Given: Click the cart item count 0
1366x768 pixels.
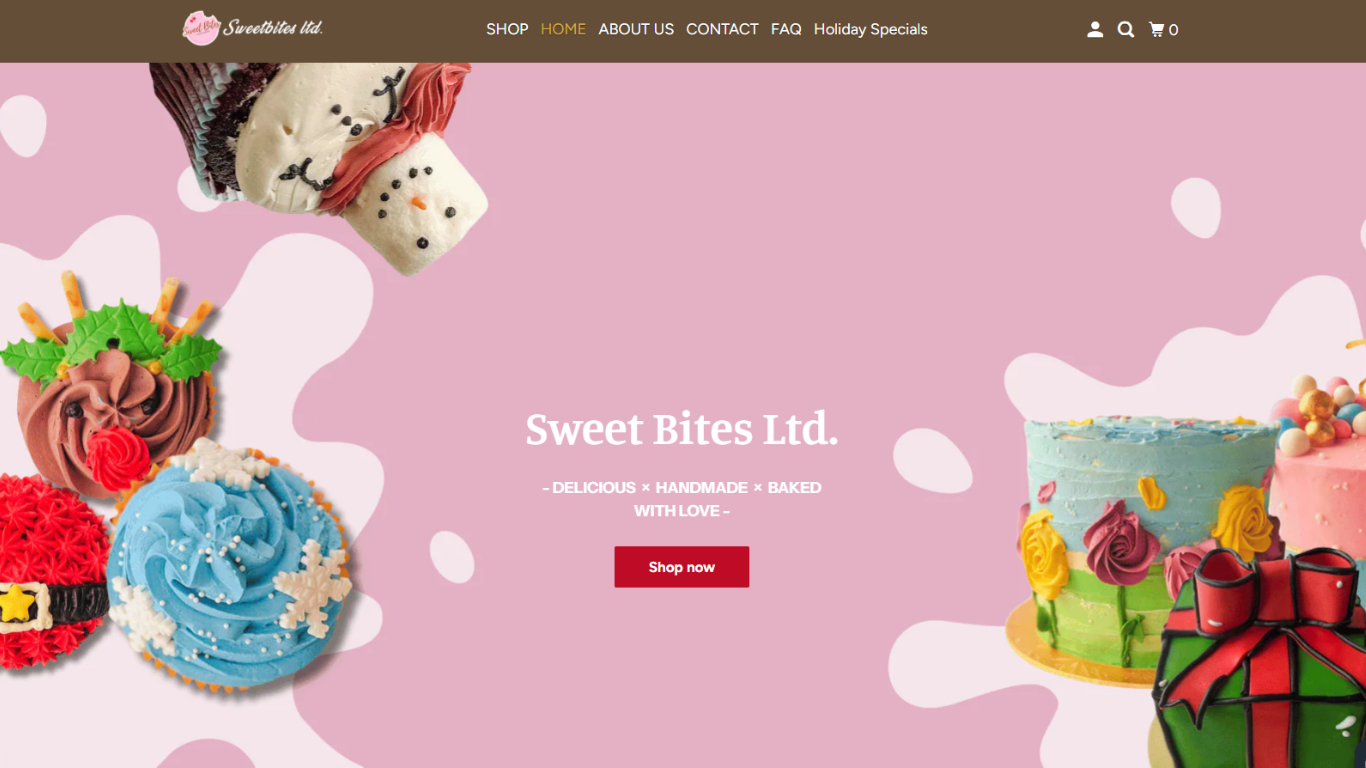Looking at the screenshot, I should (x=1174, y=30).
